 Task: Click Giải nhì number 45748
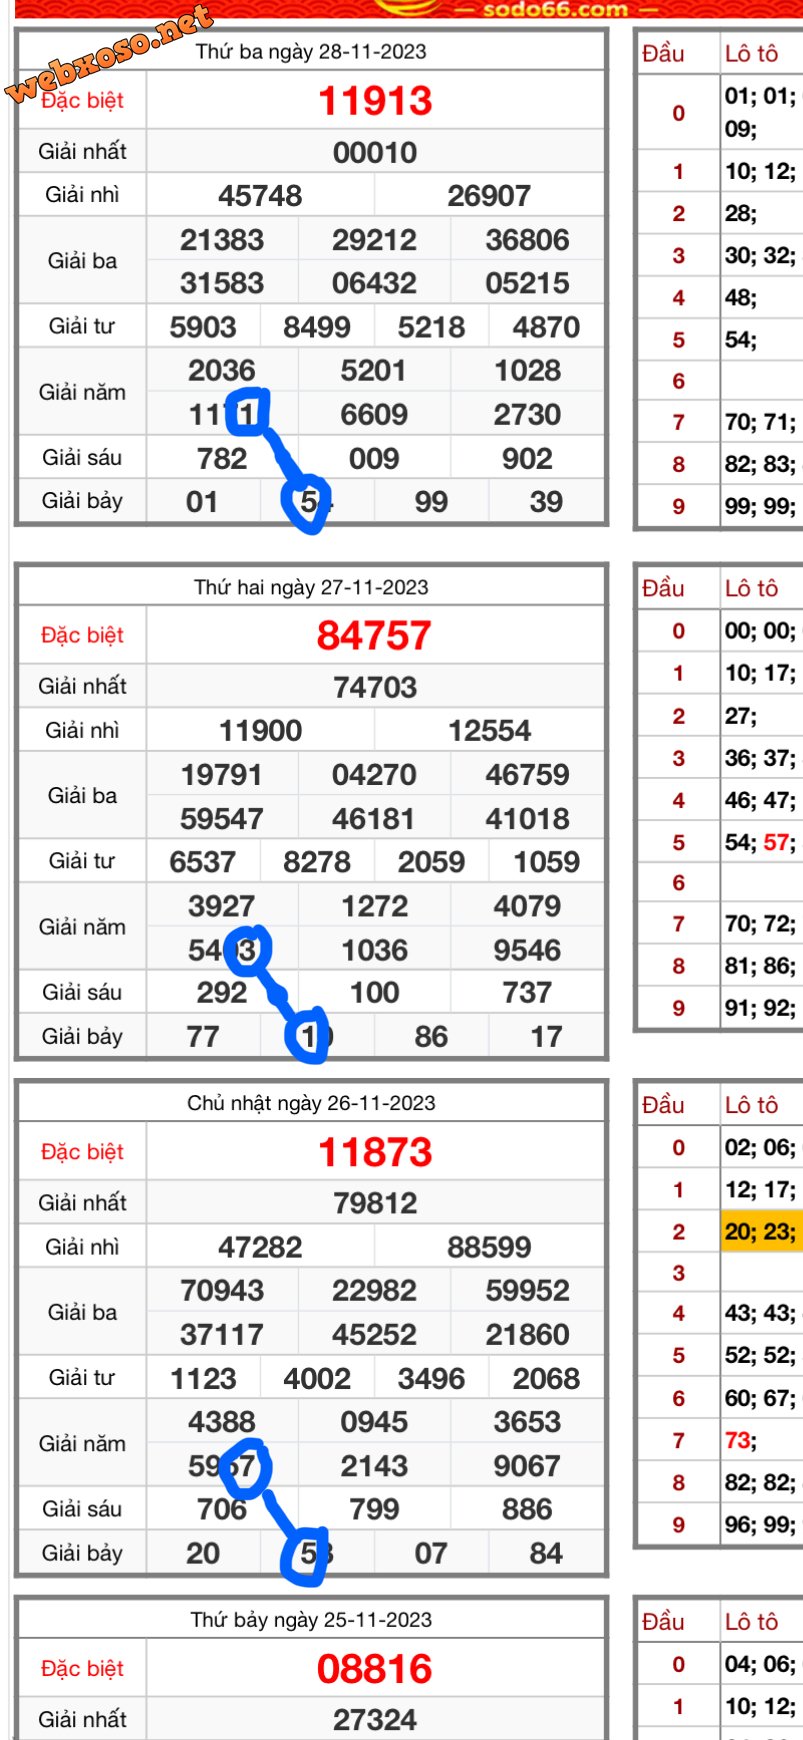click(260, 196)
